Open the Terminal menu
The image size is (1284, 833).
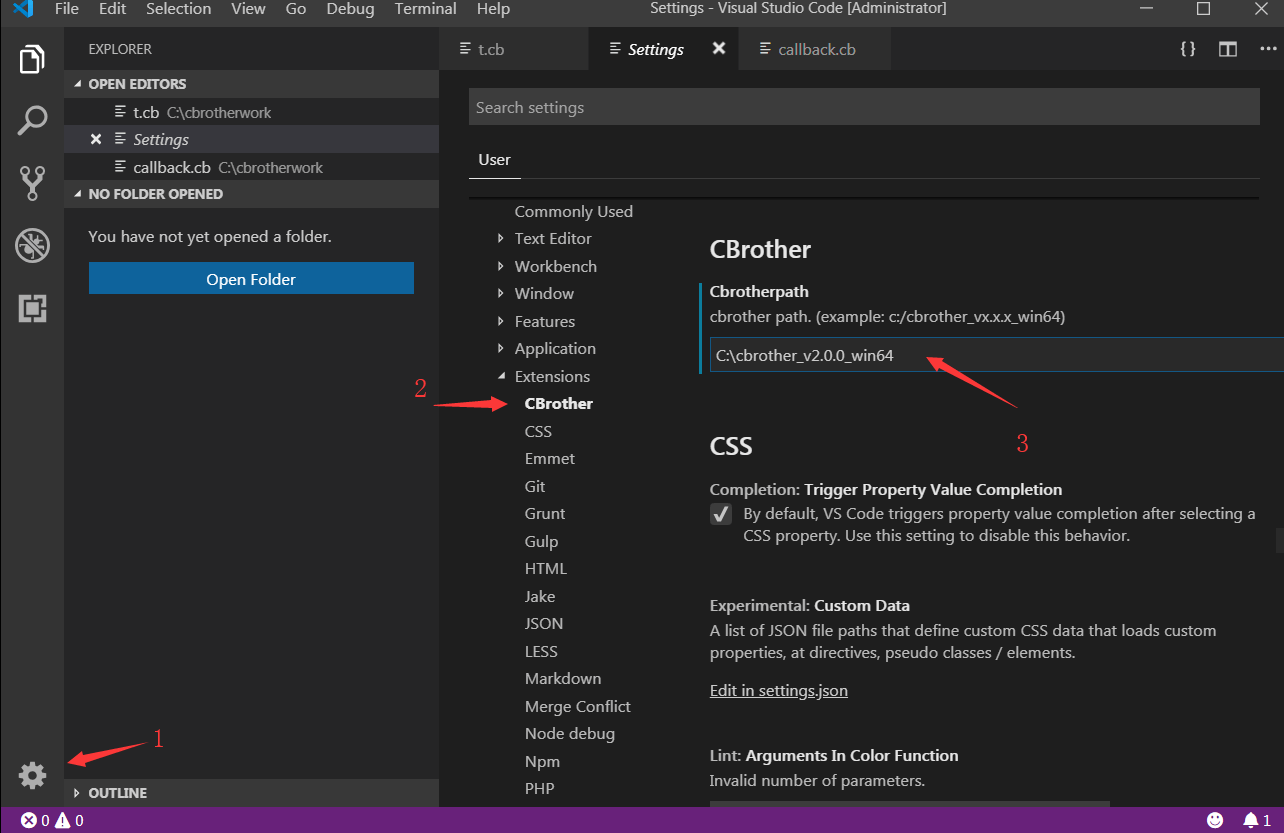click(x=425, y=9)
